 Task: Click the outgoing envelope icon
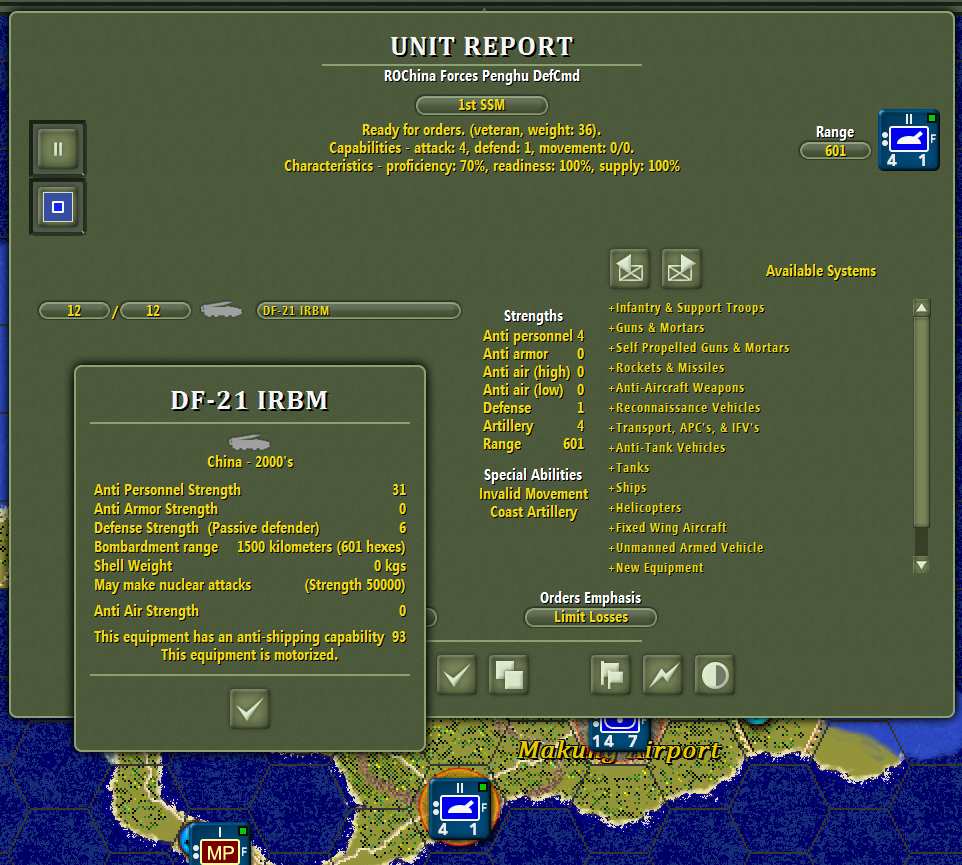click(x=681, y=269)
